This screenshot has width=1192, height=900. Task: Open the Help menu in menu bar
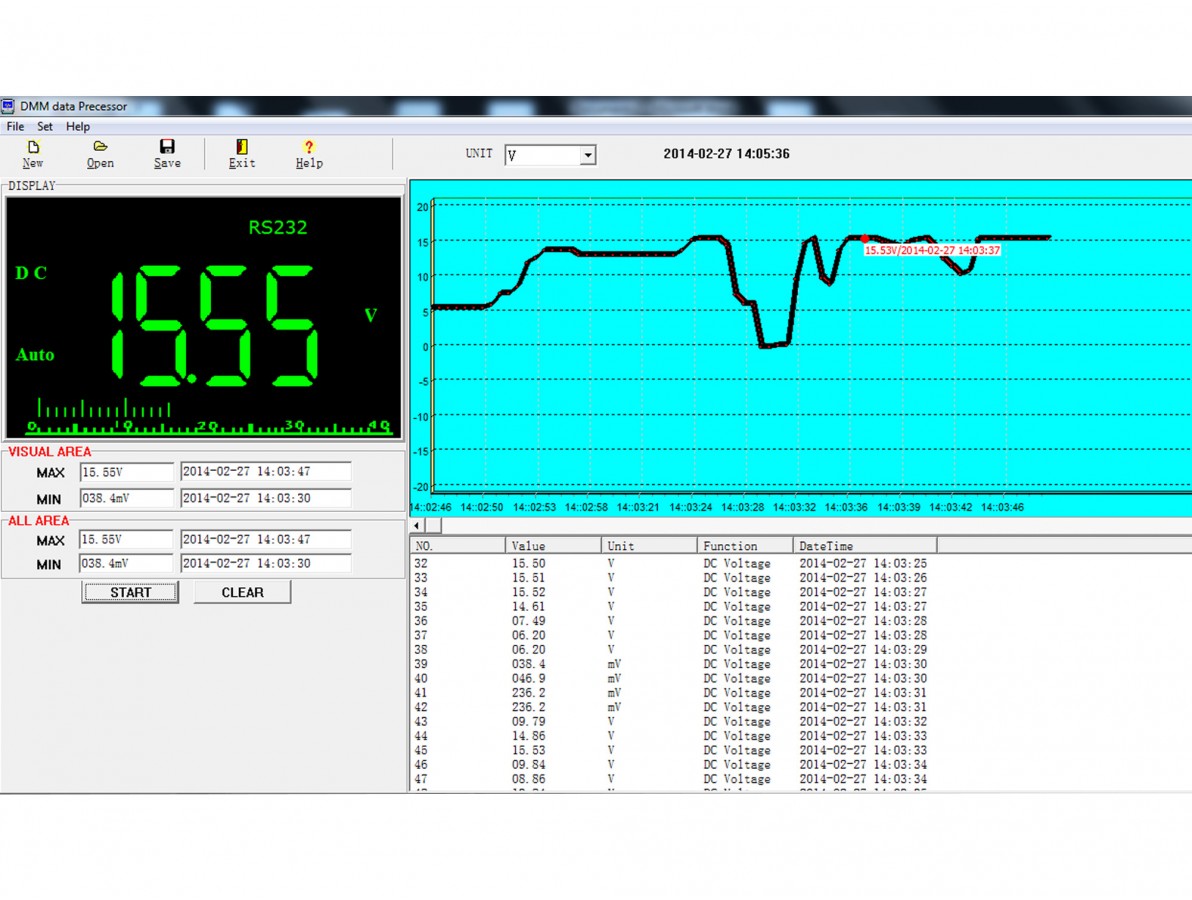(78, 126)
